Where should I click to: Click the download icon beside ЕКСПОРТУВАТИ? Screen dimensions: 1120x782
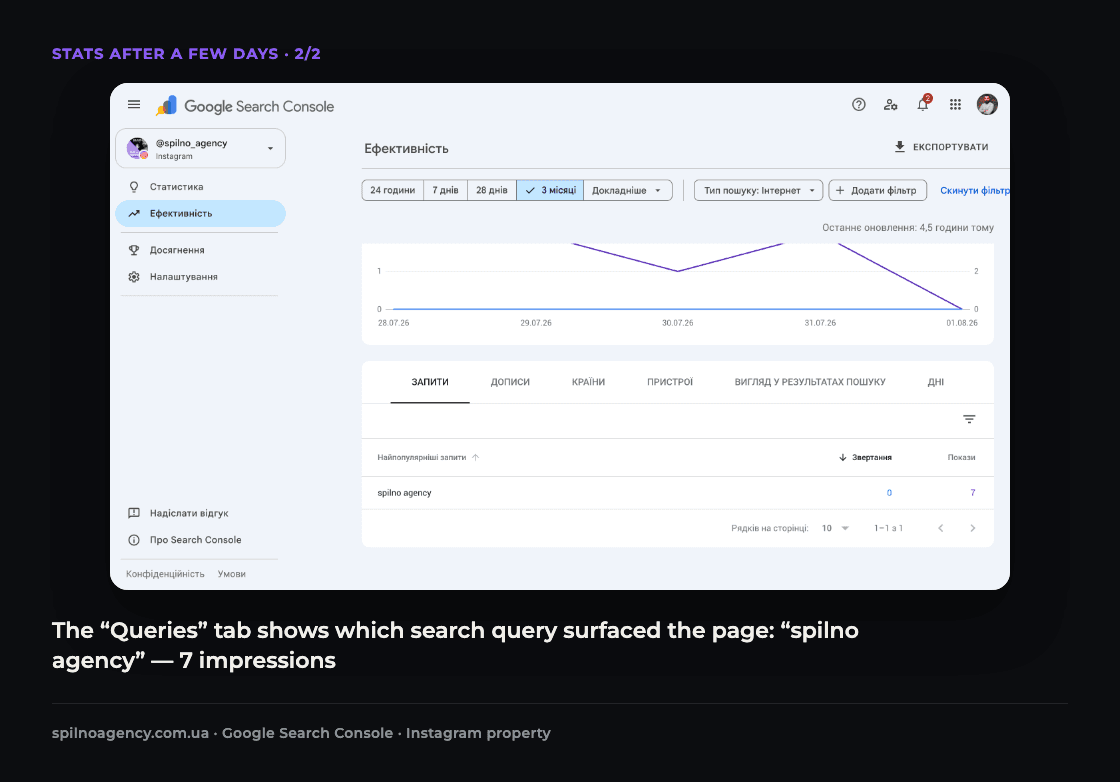click(x=899, y=147)
